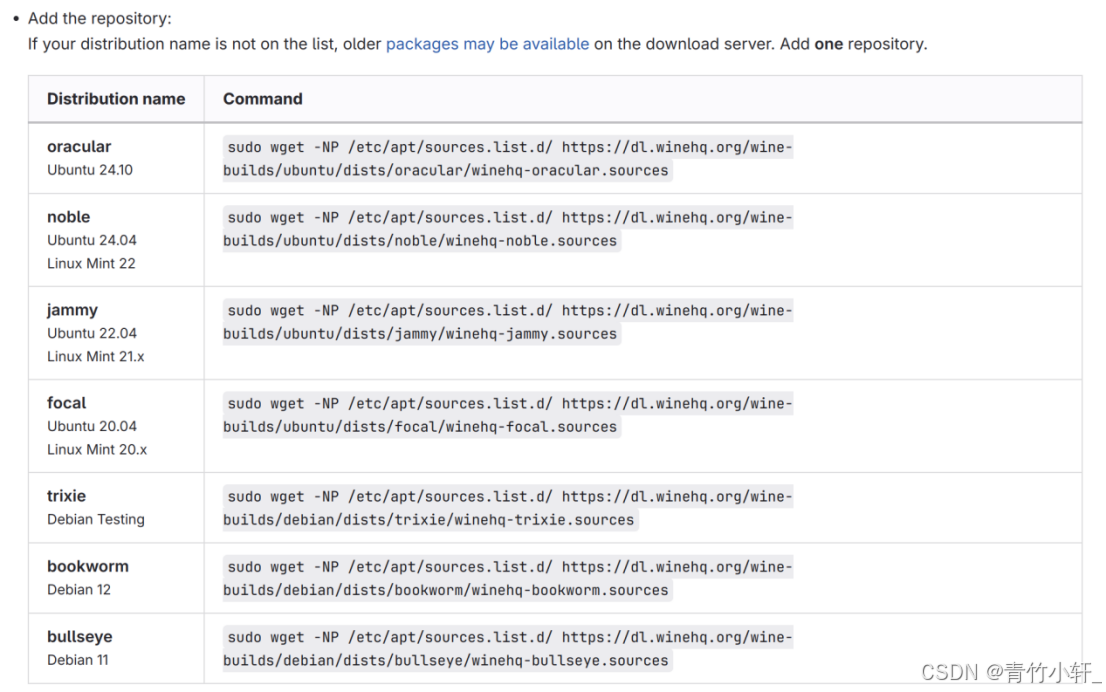Open the "packages may be available" link
The image size is (1106, 692).
pos(487,44)
